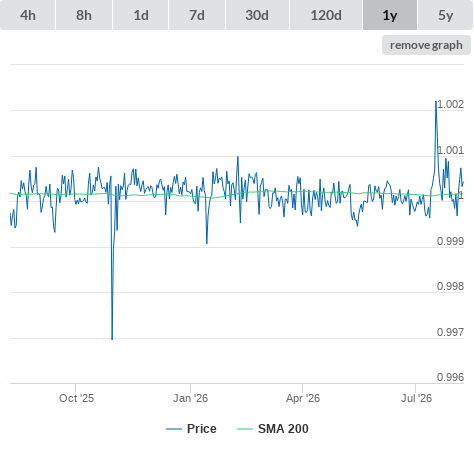Click the remove graph button
The height and width of the screenshot is (455, 474).
426,45
